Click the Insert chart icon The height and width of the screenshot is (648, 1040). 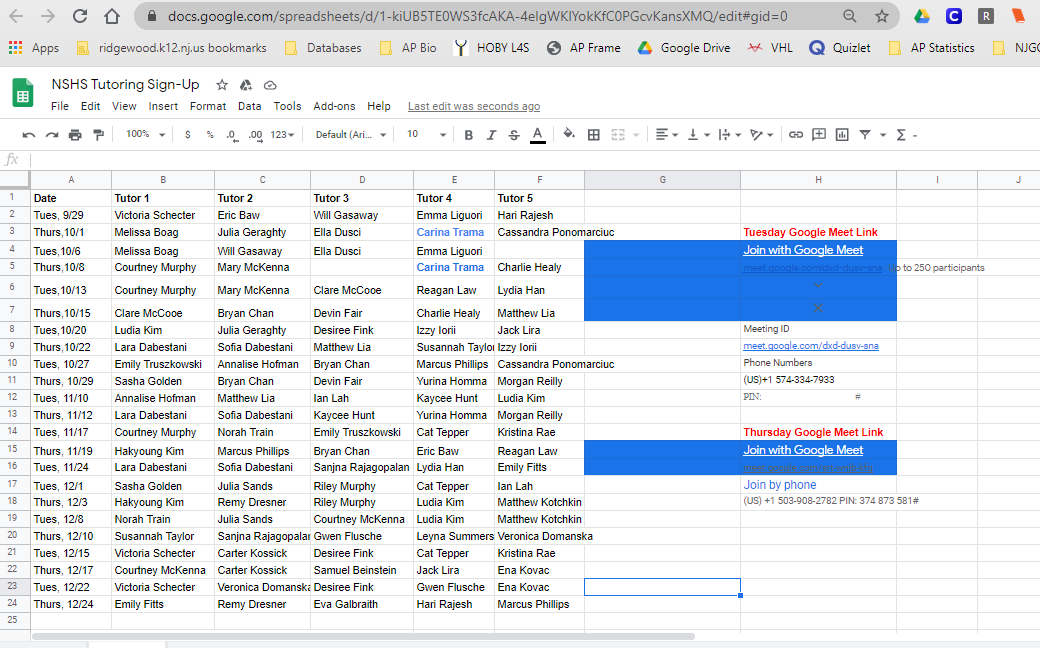(x=842, y=135)
